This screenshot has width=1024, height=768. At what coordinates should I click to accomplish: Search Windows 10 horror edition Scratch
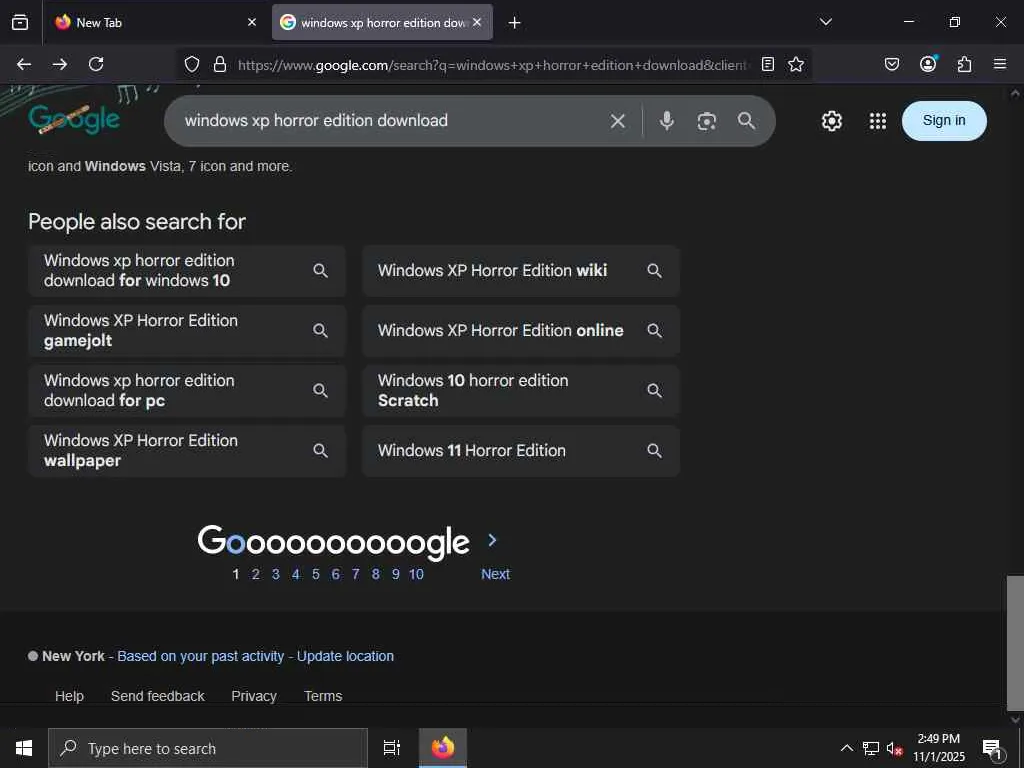520,391
